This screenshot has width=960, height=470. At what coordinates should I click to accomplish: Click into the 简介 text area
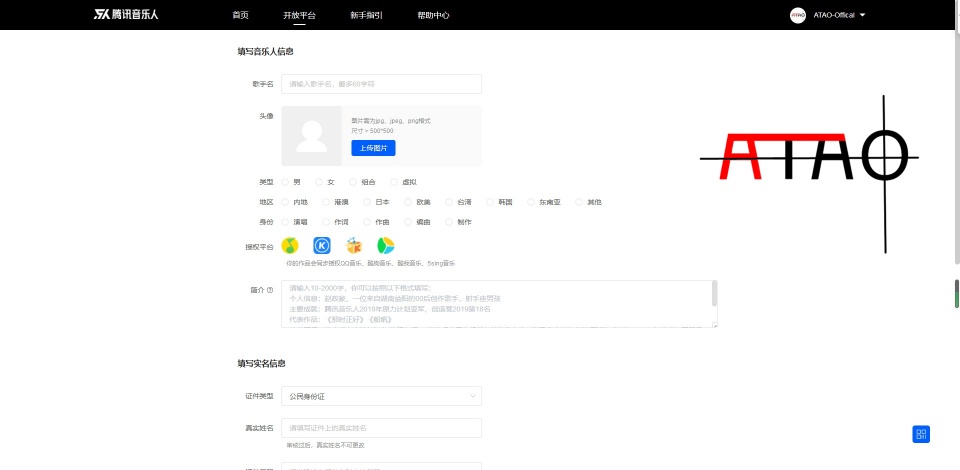click(x=499, y=304)
